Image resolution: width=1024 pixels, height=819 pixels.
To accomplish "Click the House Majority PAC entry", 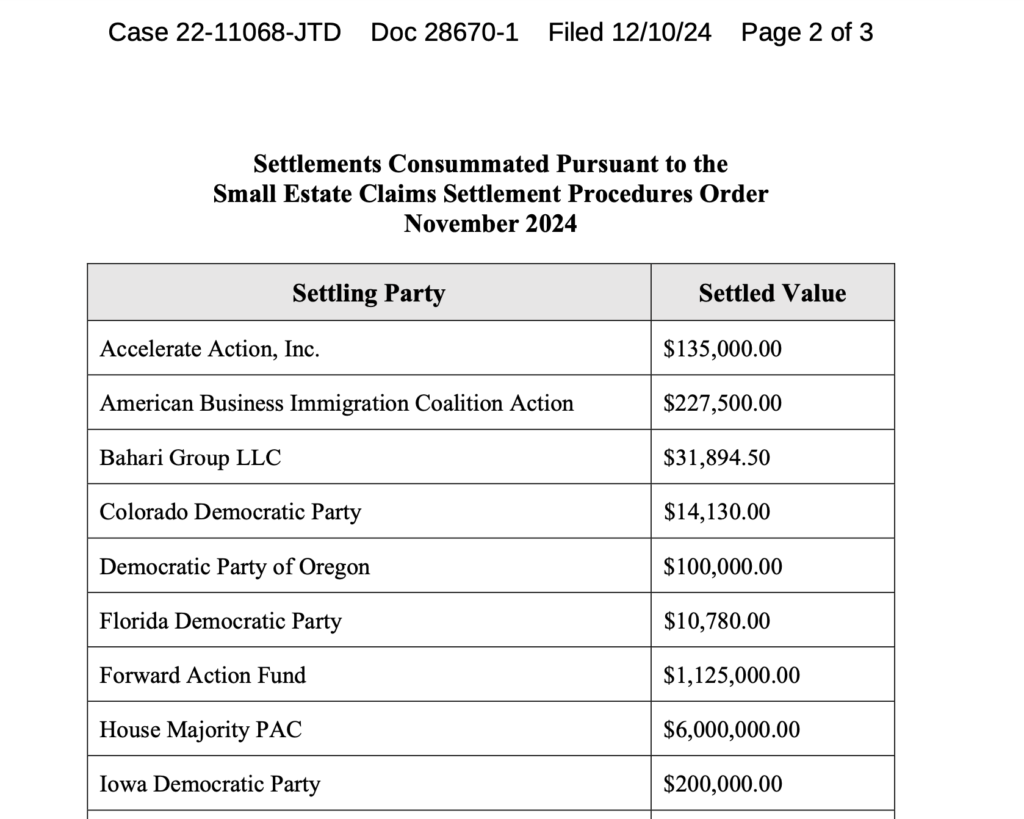I will click(200, 730).
